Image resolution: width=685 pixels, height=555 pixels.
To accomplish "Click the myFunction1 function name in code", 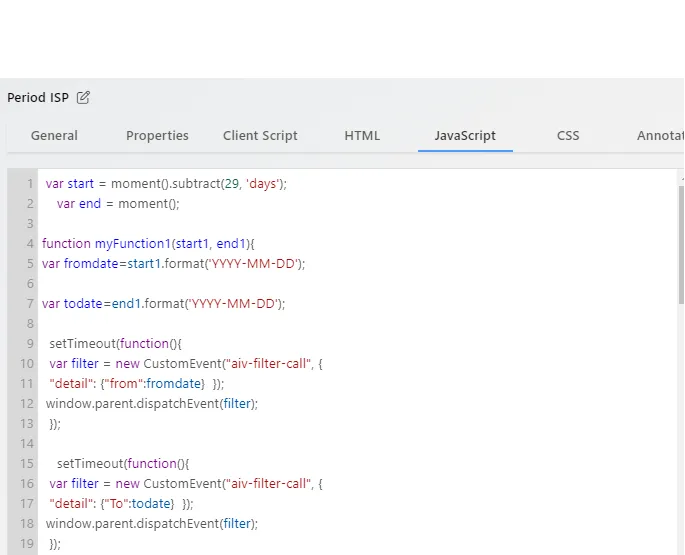I will coord(132,243).
